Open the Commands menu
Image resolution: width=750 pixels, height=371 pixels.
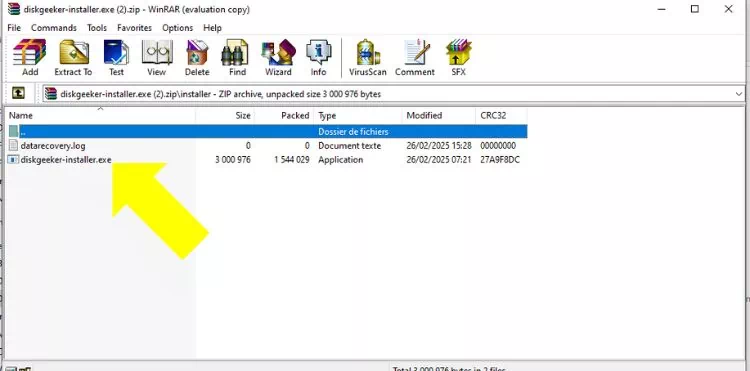pyautogui.click(x=54, y=28)
